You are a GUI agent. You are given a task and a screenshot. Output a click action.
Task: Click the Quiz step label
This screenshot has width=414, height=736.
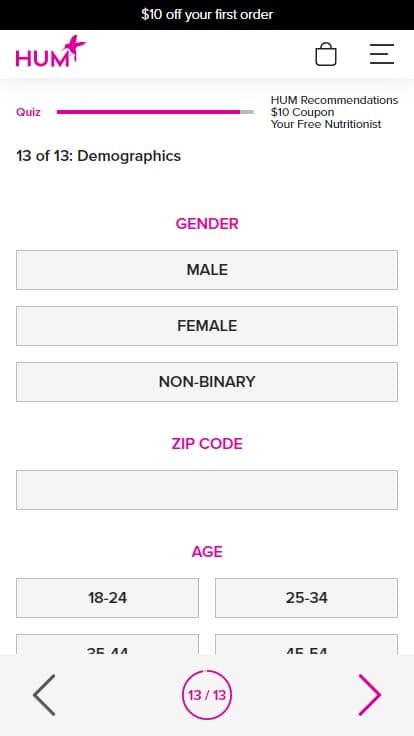point(28,112)
